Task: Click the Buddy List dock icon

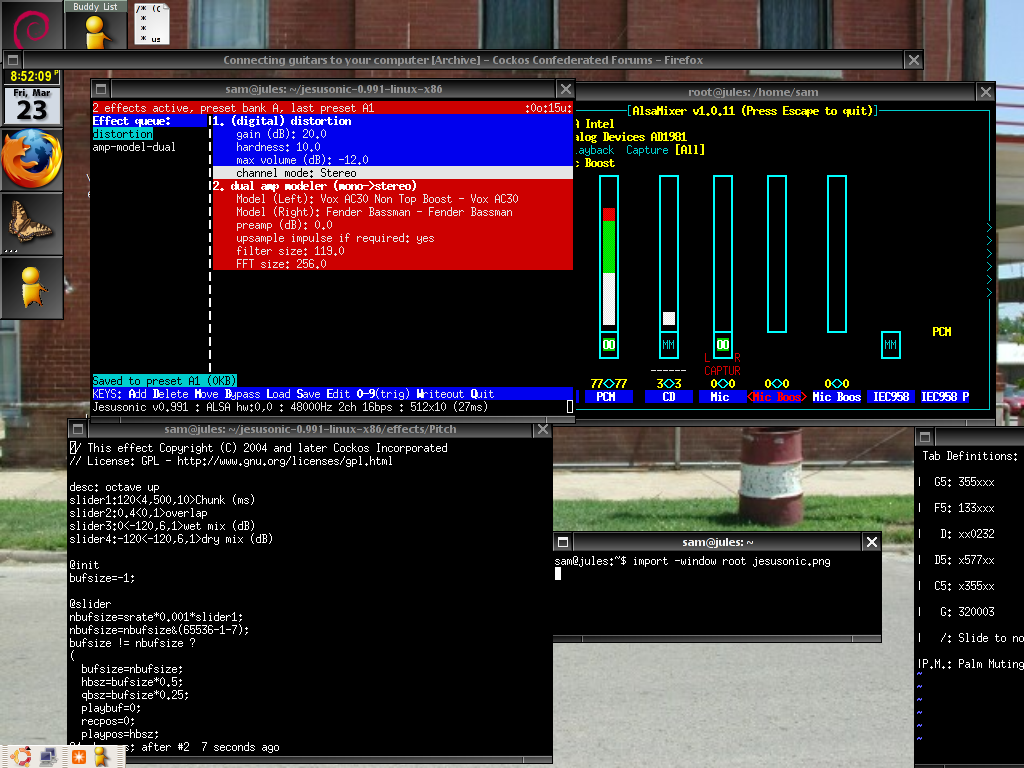Action: (x=96, y=26)
